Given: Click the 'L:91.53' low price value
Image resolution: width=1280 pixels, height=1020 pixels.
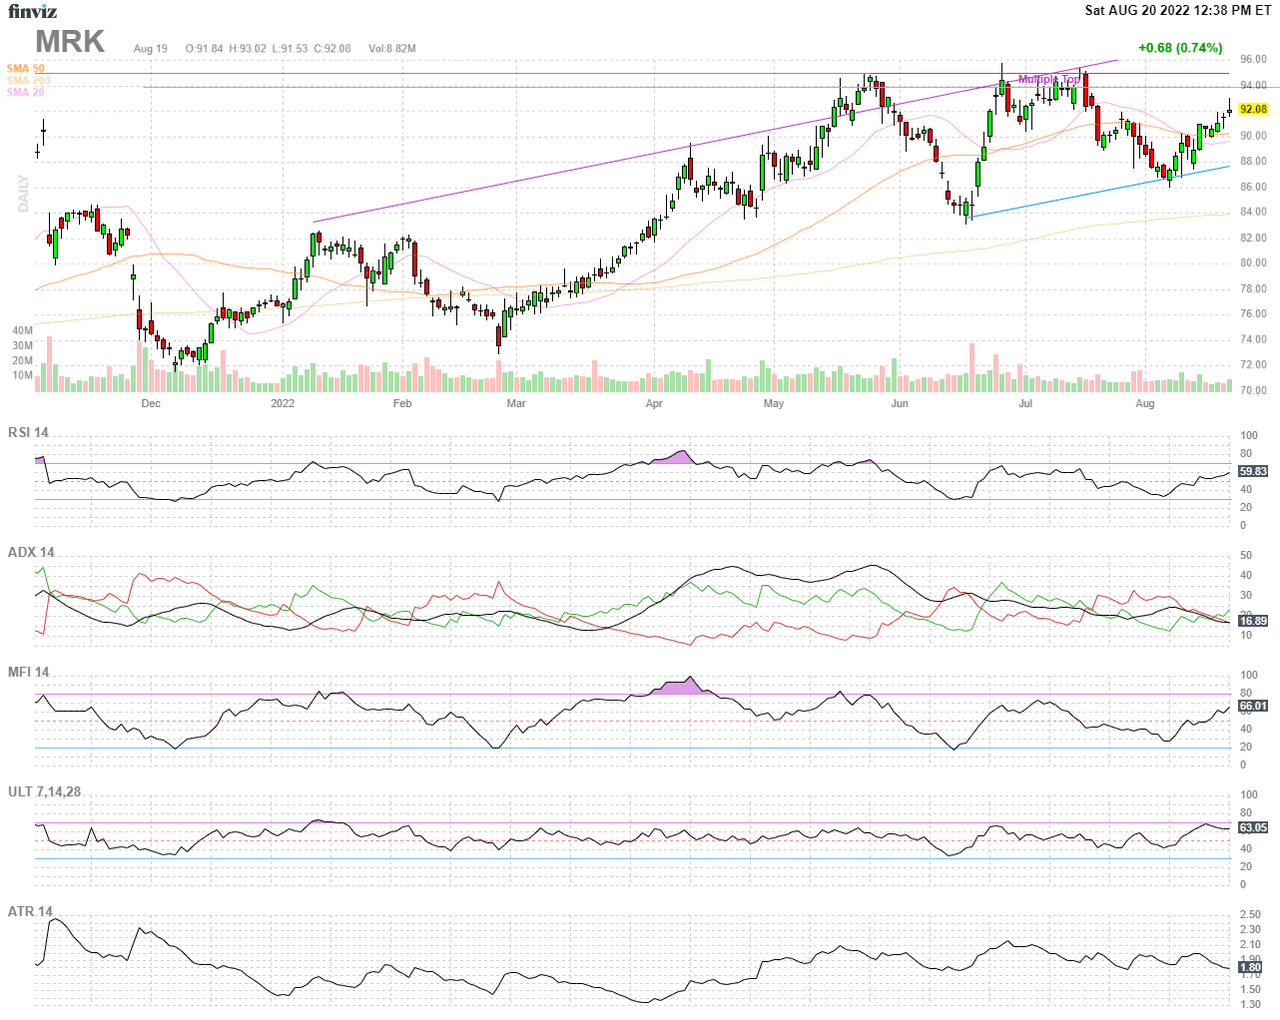Looking at the screenshot, I should (x=289, y=48).
